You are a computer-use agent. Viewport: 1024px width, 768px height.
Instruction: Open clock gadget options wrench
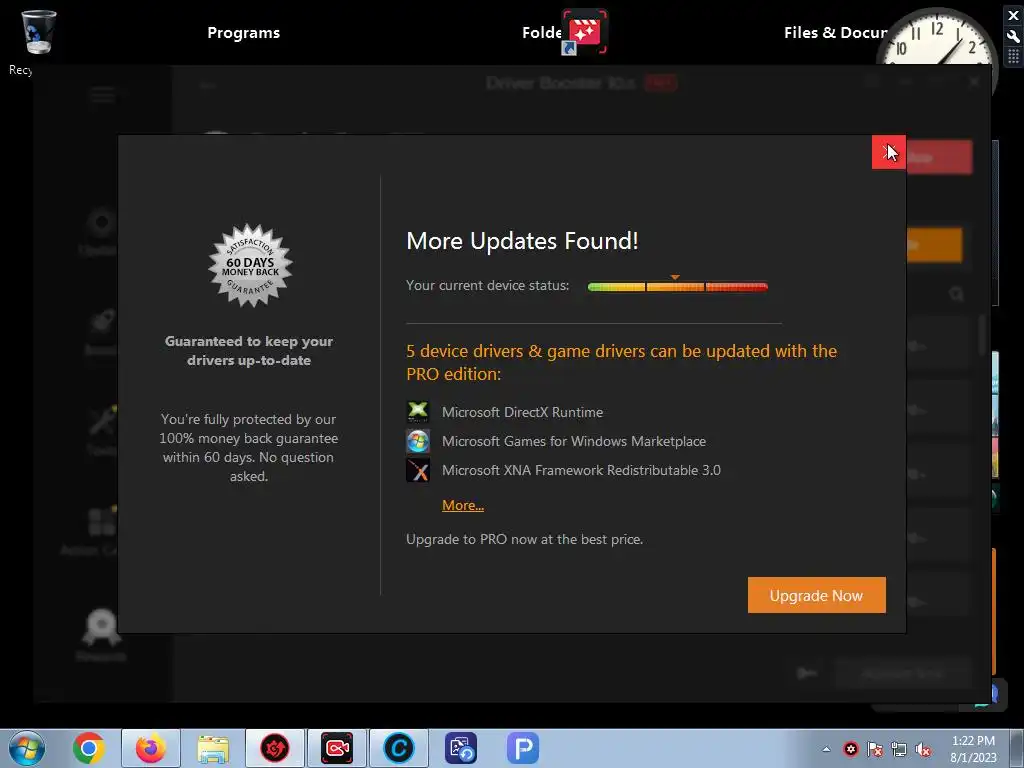(1014, 36)
